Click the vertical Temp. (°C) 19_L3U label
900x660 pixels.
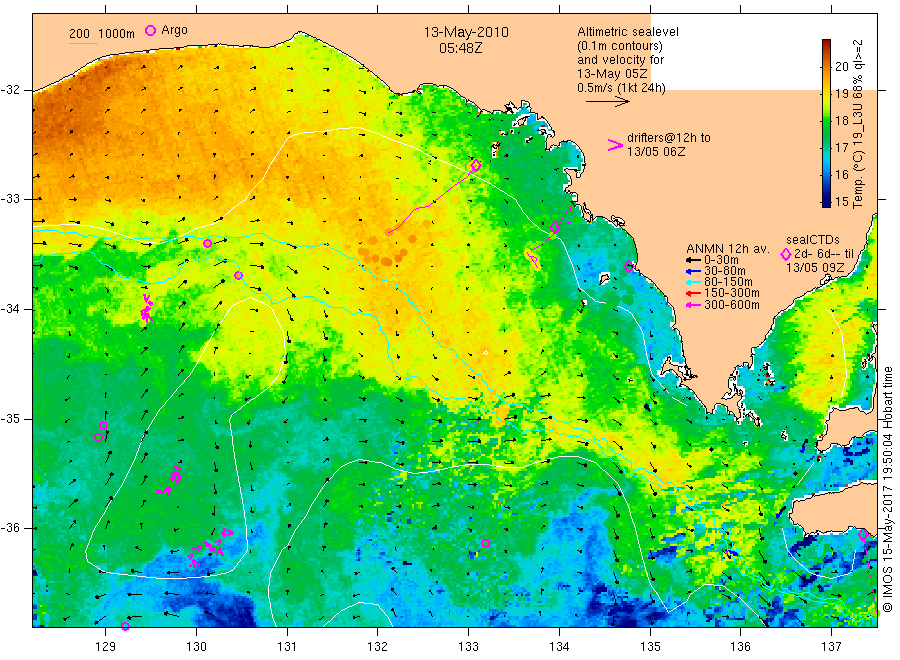[x=858, y=123]
